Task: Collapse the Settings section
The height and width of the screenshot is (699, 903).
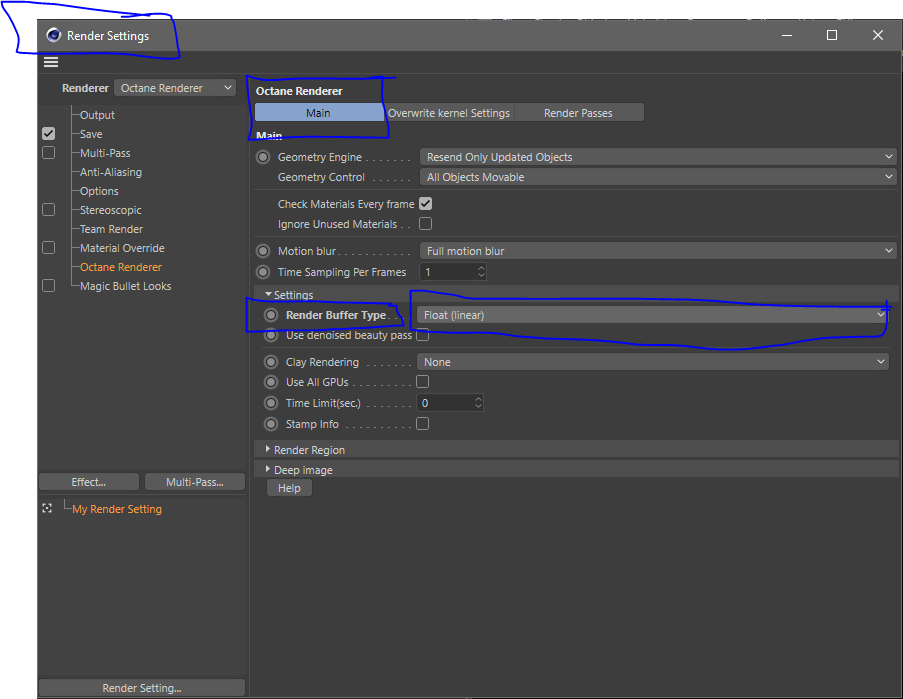Action: (268, 294)
